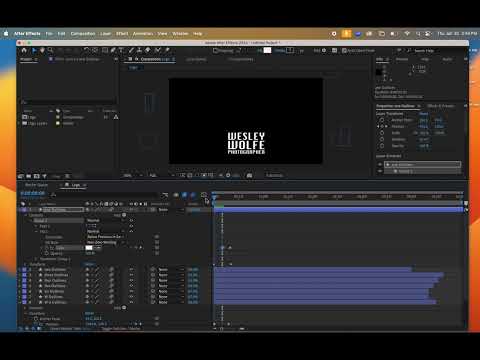Select the Puppet Pin tool
Image resolution: width=480 pixels, height=360 pixels.
(167, 50)
